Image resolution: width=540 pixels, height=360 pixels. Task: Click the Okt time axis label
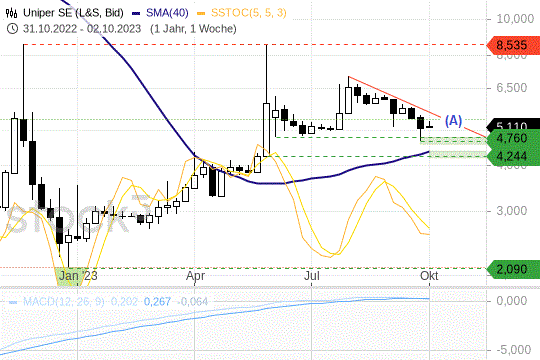tap(429, 276)
